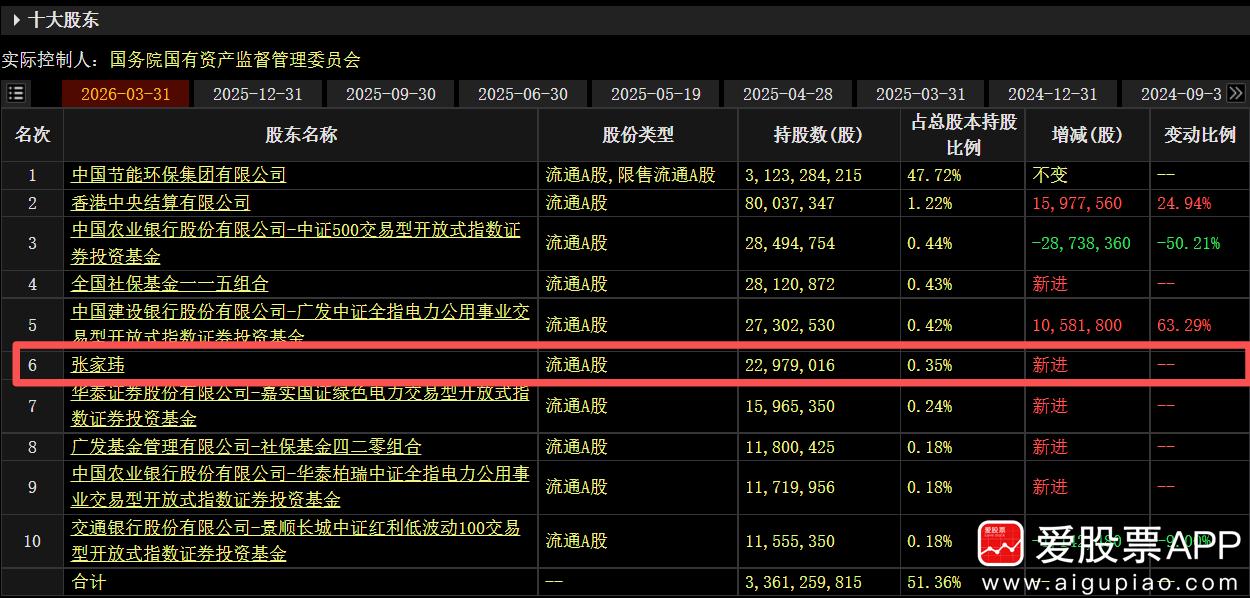
Task: Select the 2026-03-31 date tab
Action: [x=125, y=94]
